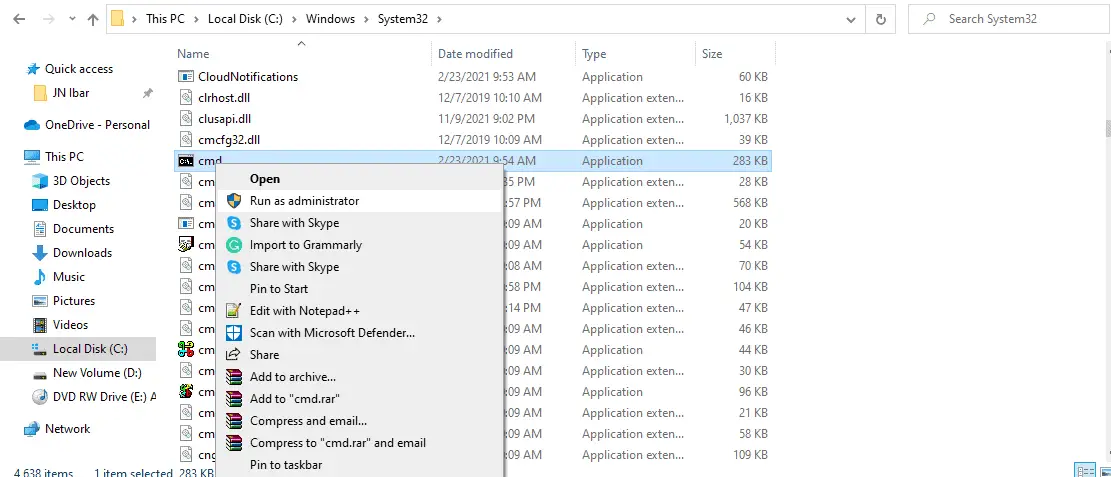1111x477 pixels.
Task: Click the Up arrow navigation button
Action: tap(93, 19)
